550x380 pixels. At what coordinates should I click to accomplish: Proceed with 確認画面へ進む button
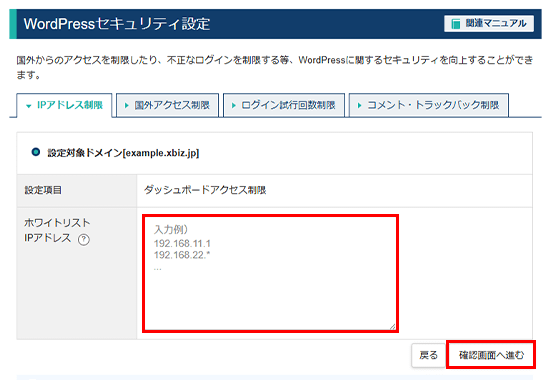(491, 355)
